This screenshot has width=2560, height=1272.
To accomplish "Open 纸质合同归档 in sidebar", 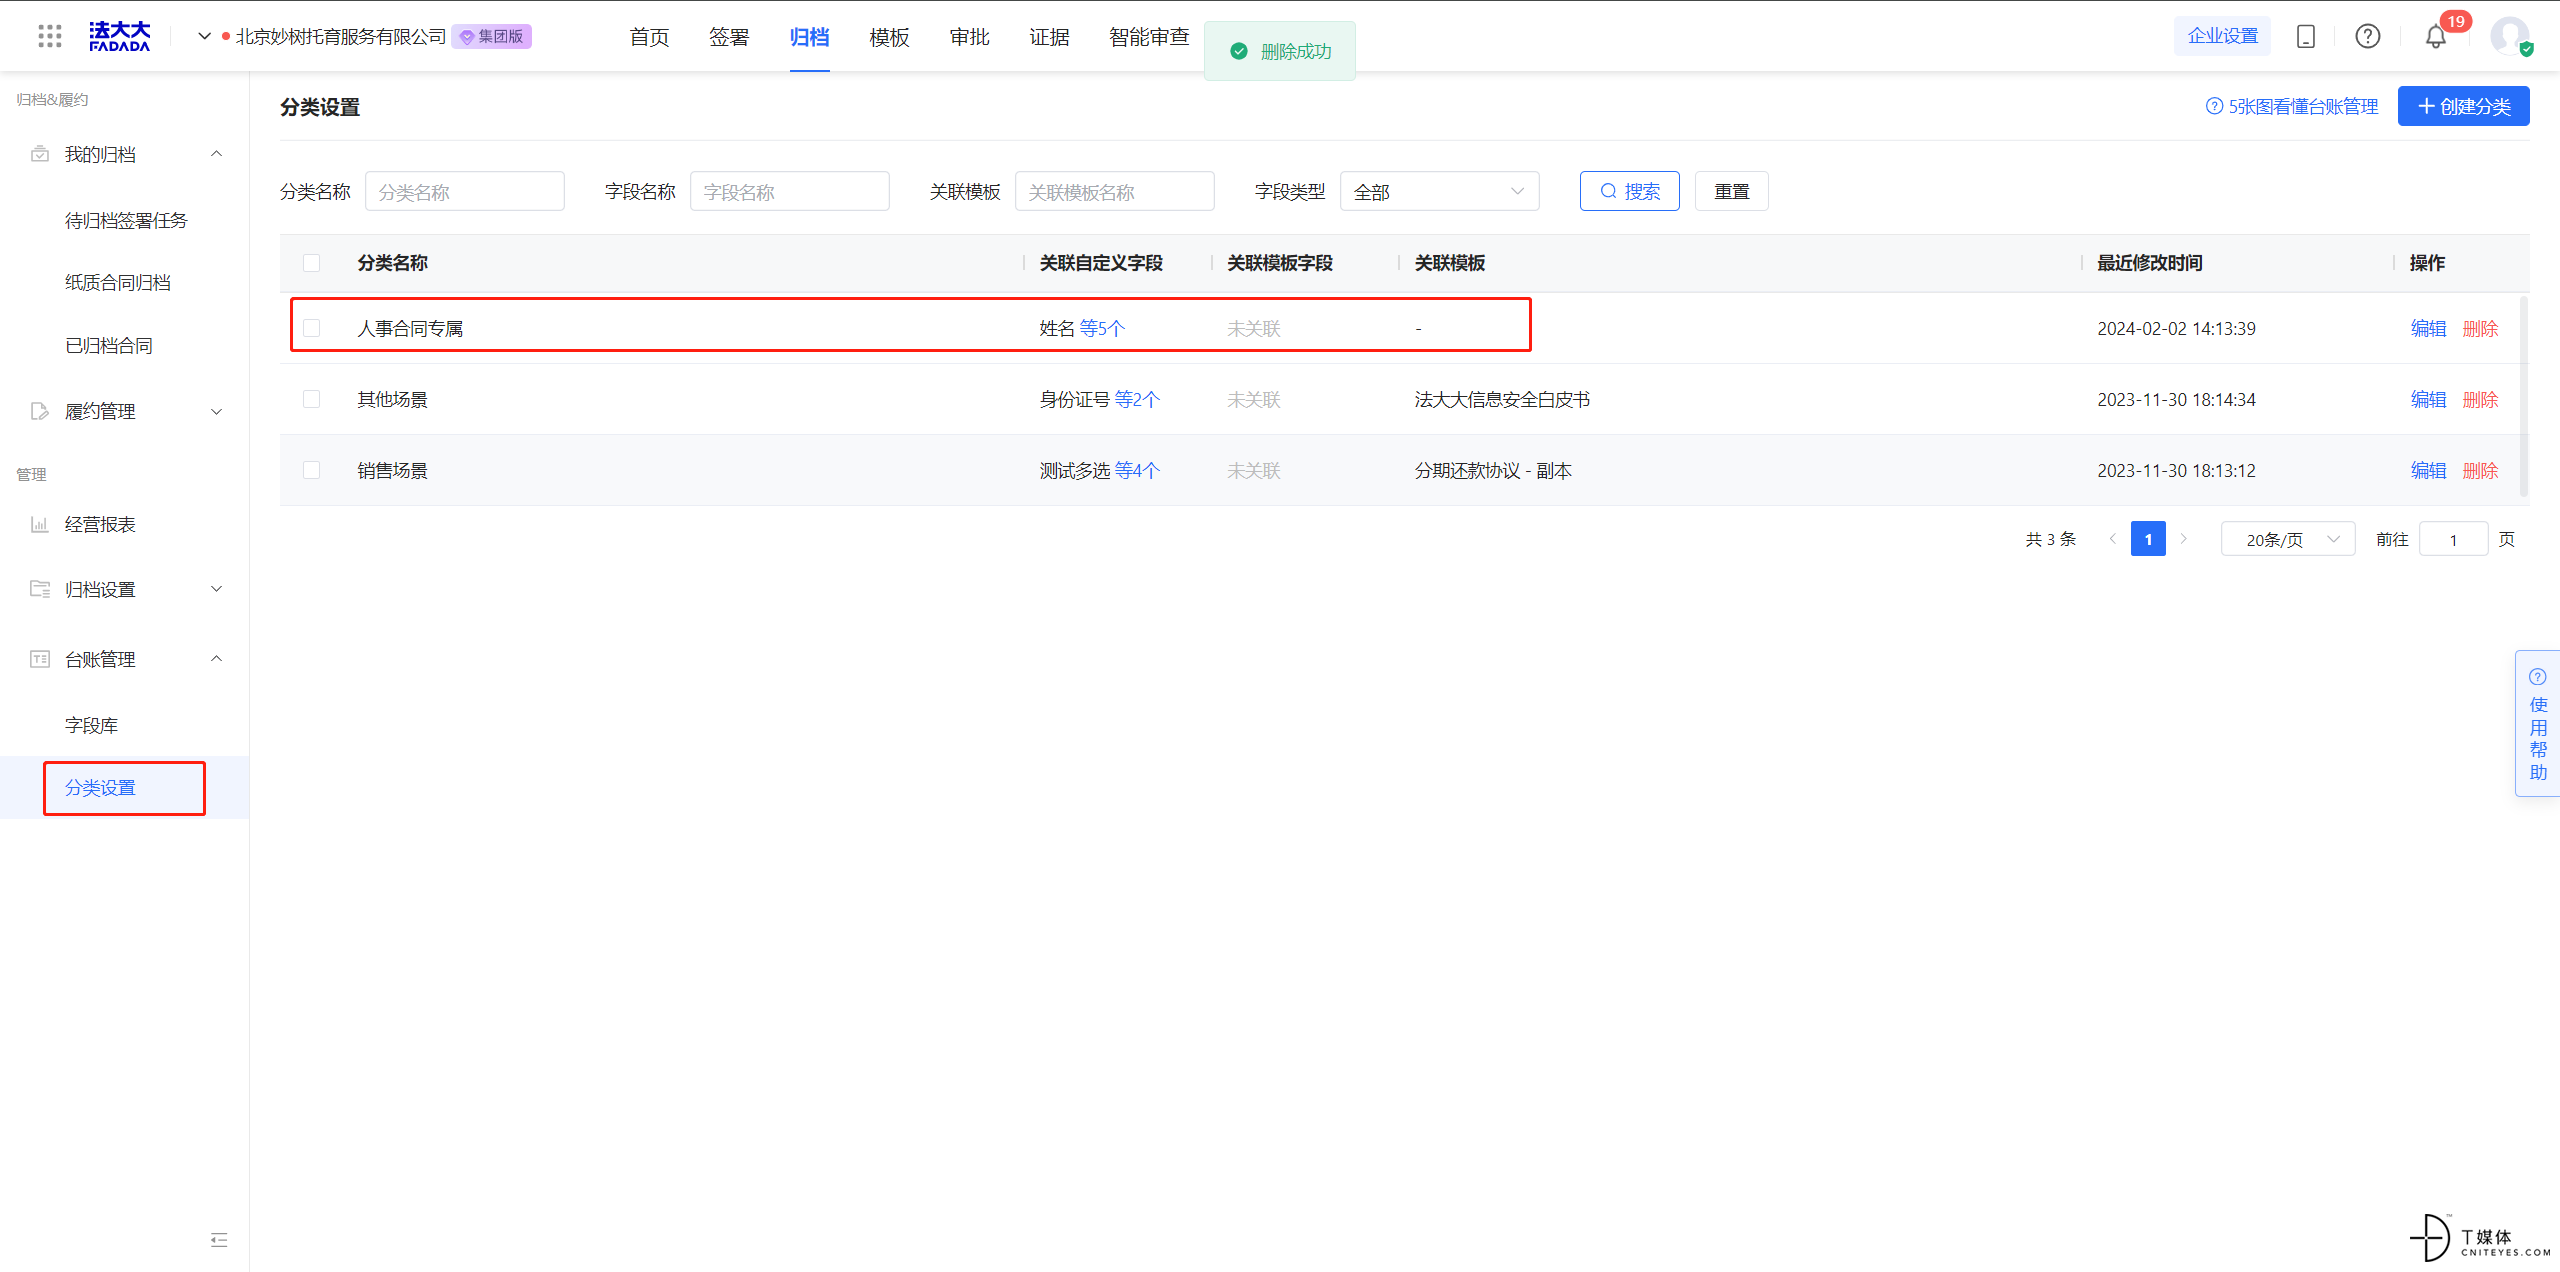I will [118, 283].
